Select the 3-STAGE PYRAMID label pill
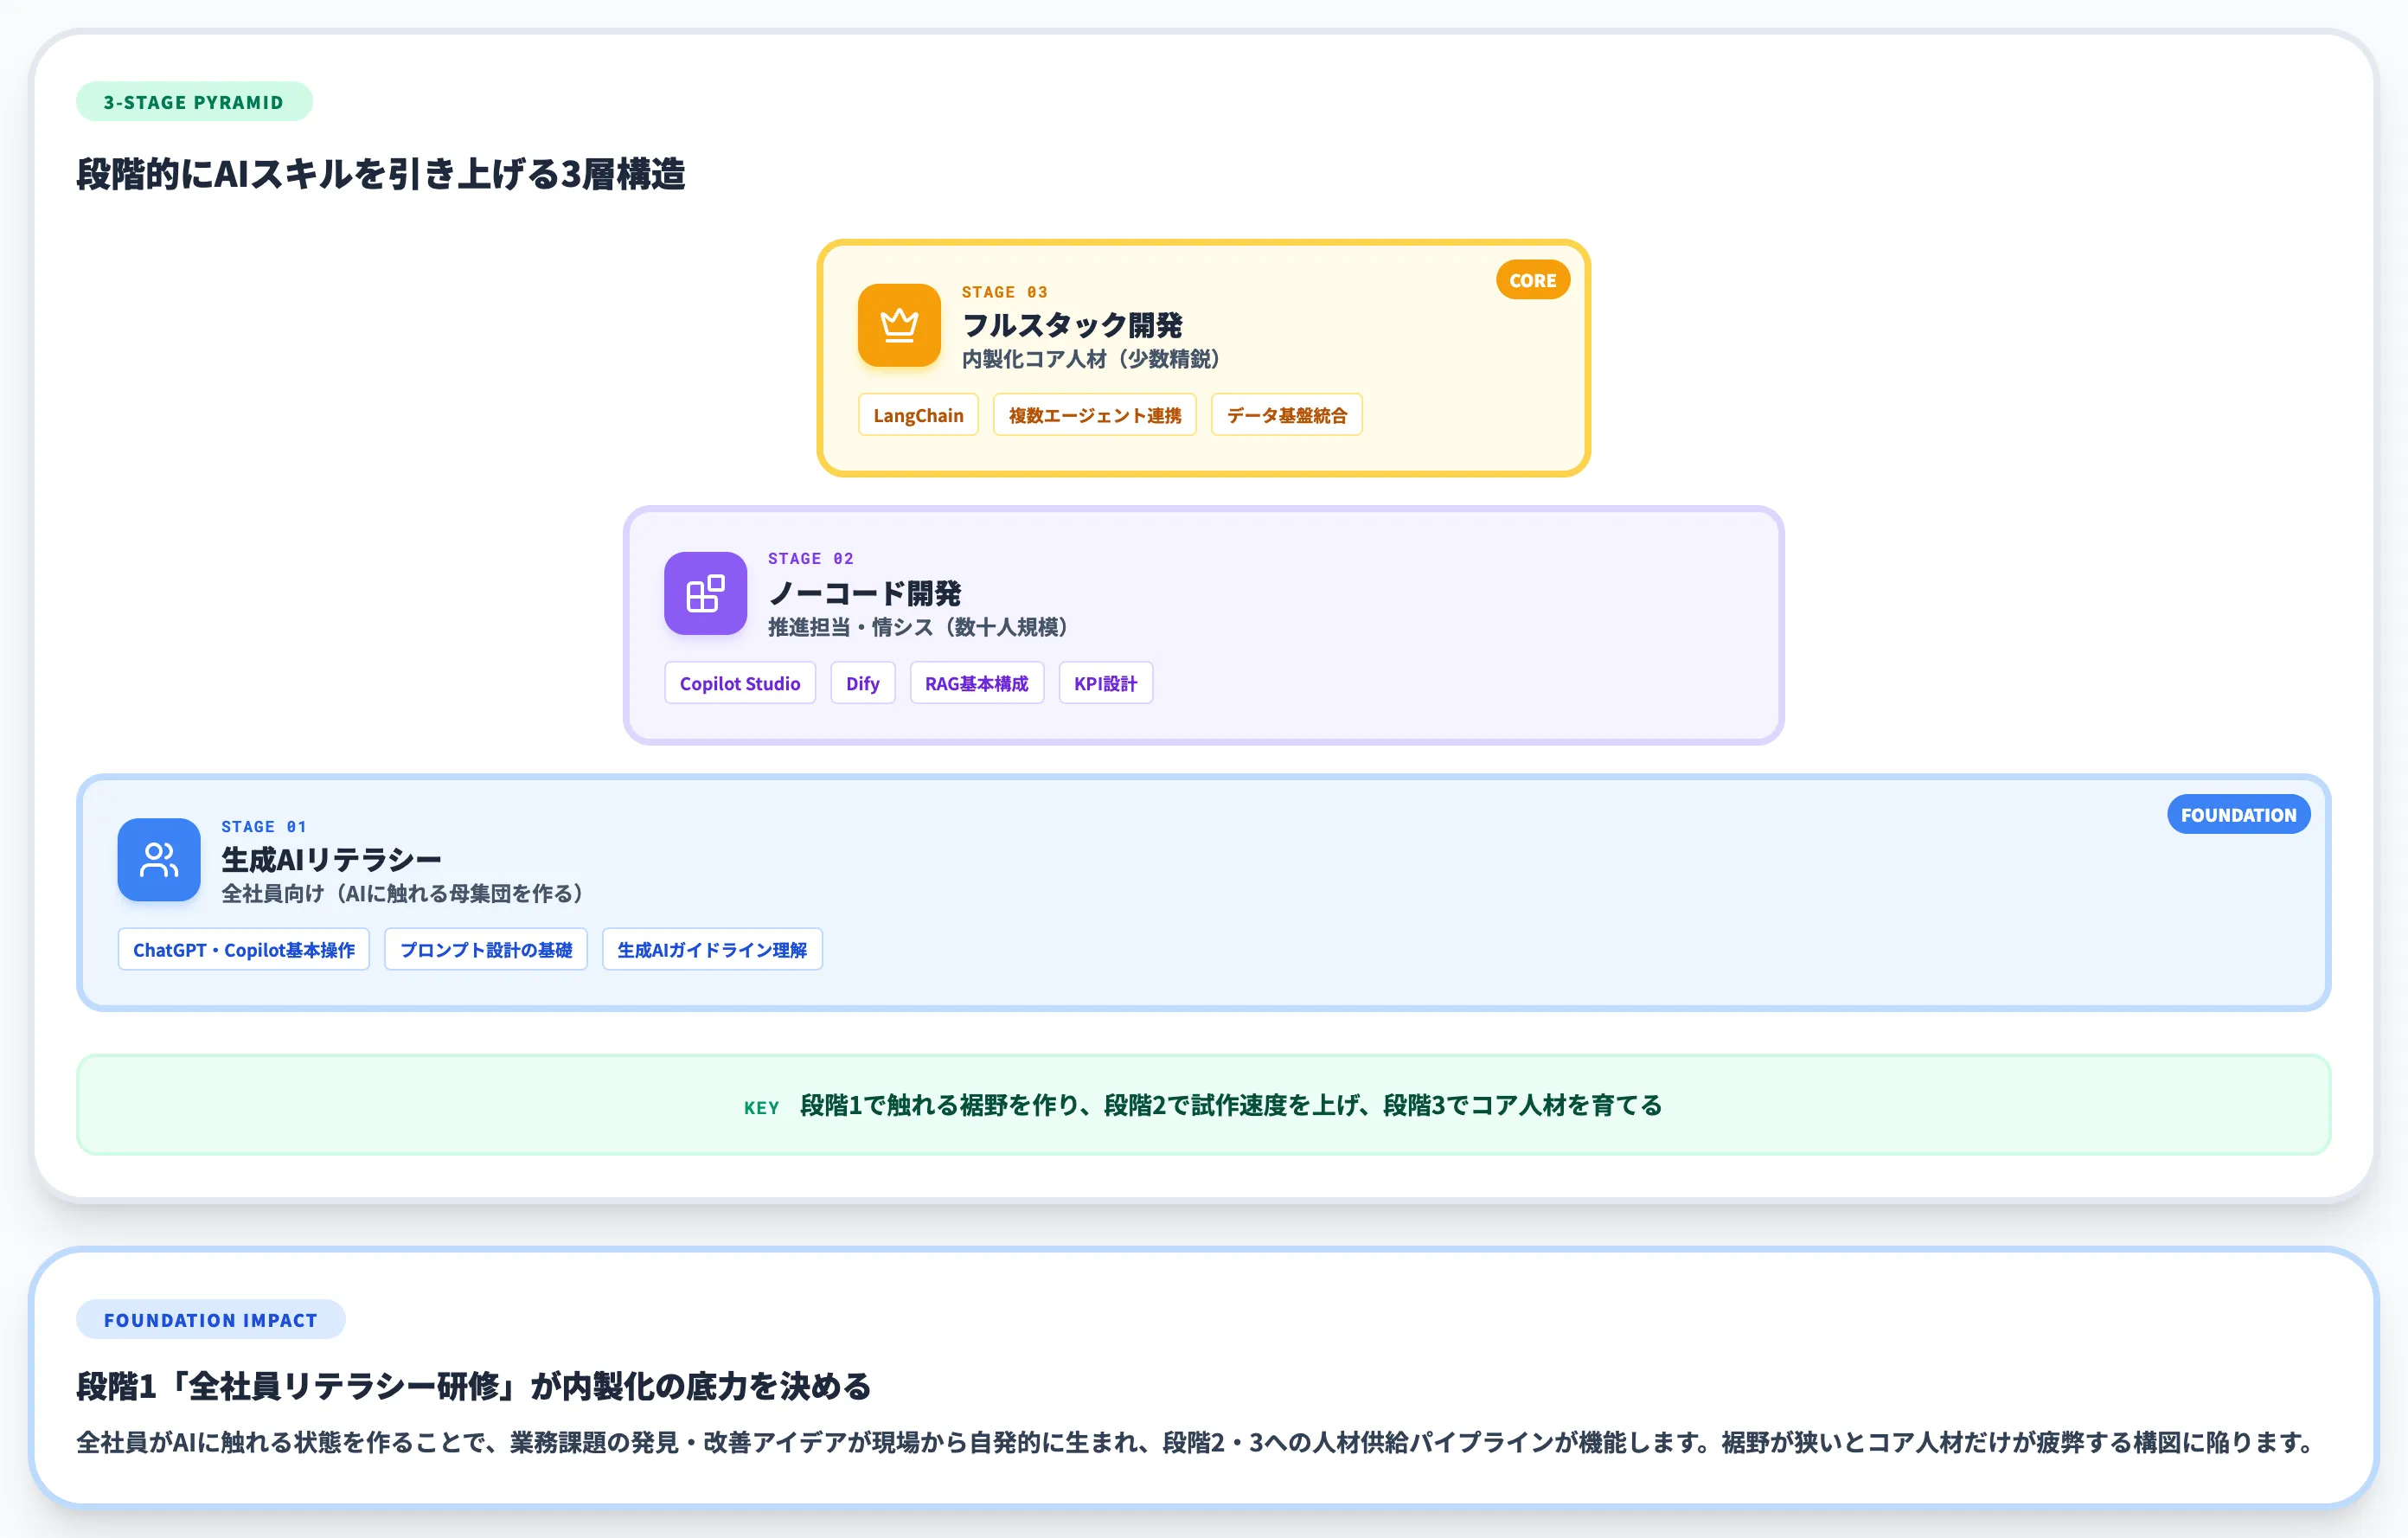The width and height of the screenshot is (2408, 1538). tap(194, 102)
